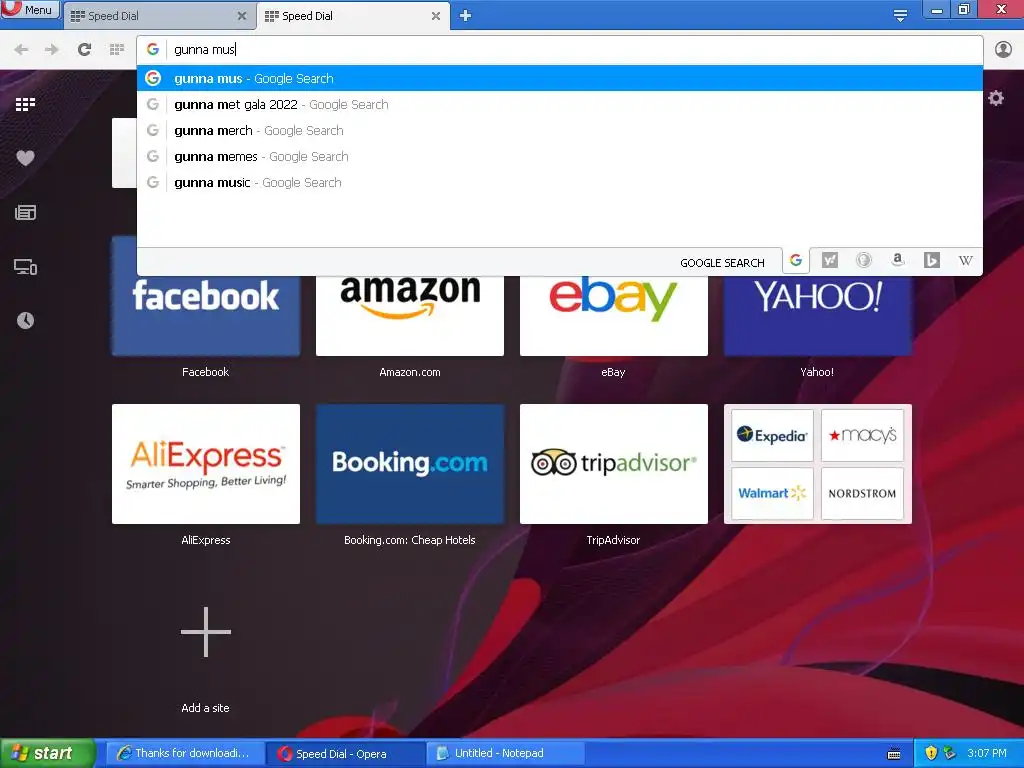Open Expedia in the shopping folder

coord(772,435)
